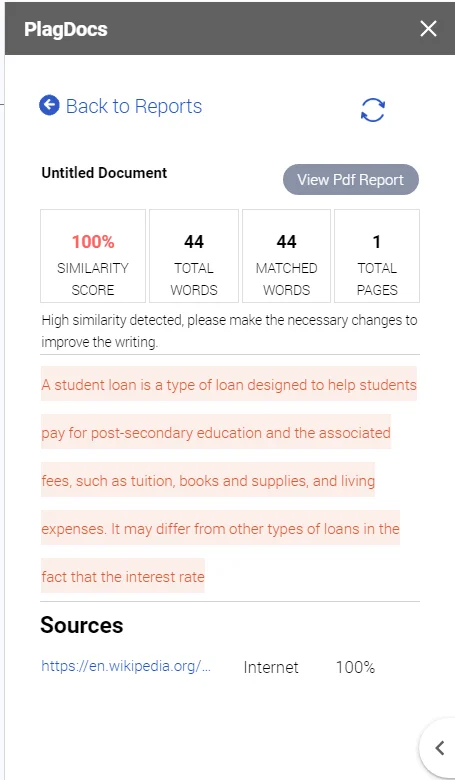Select the Total Pages box
The height and width of the screenshot is (780, 455).
point(377,256)
